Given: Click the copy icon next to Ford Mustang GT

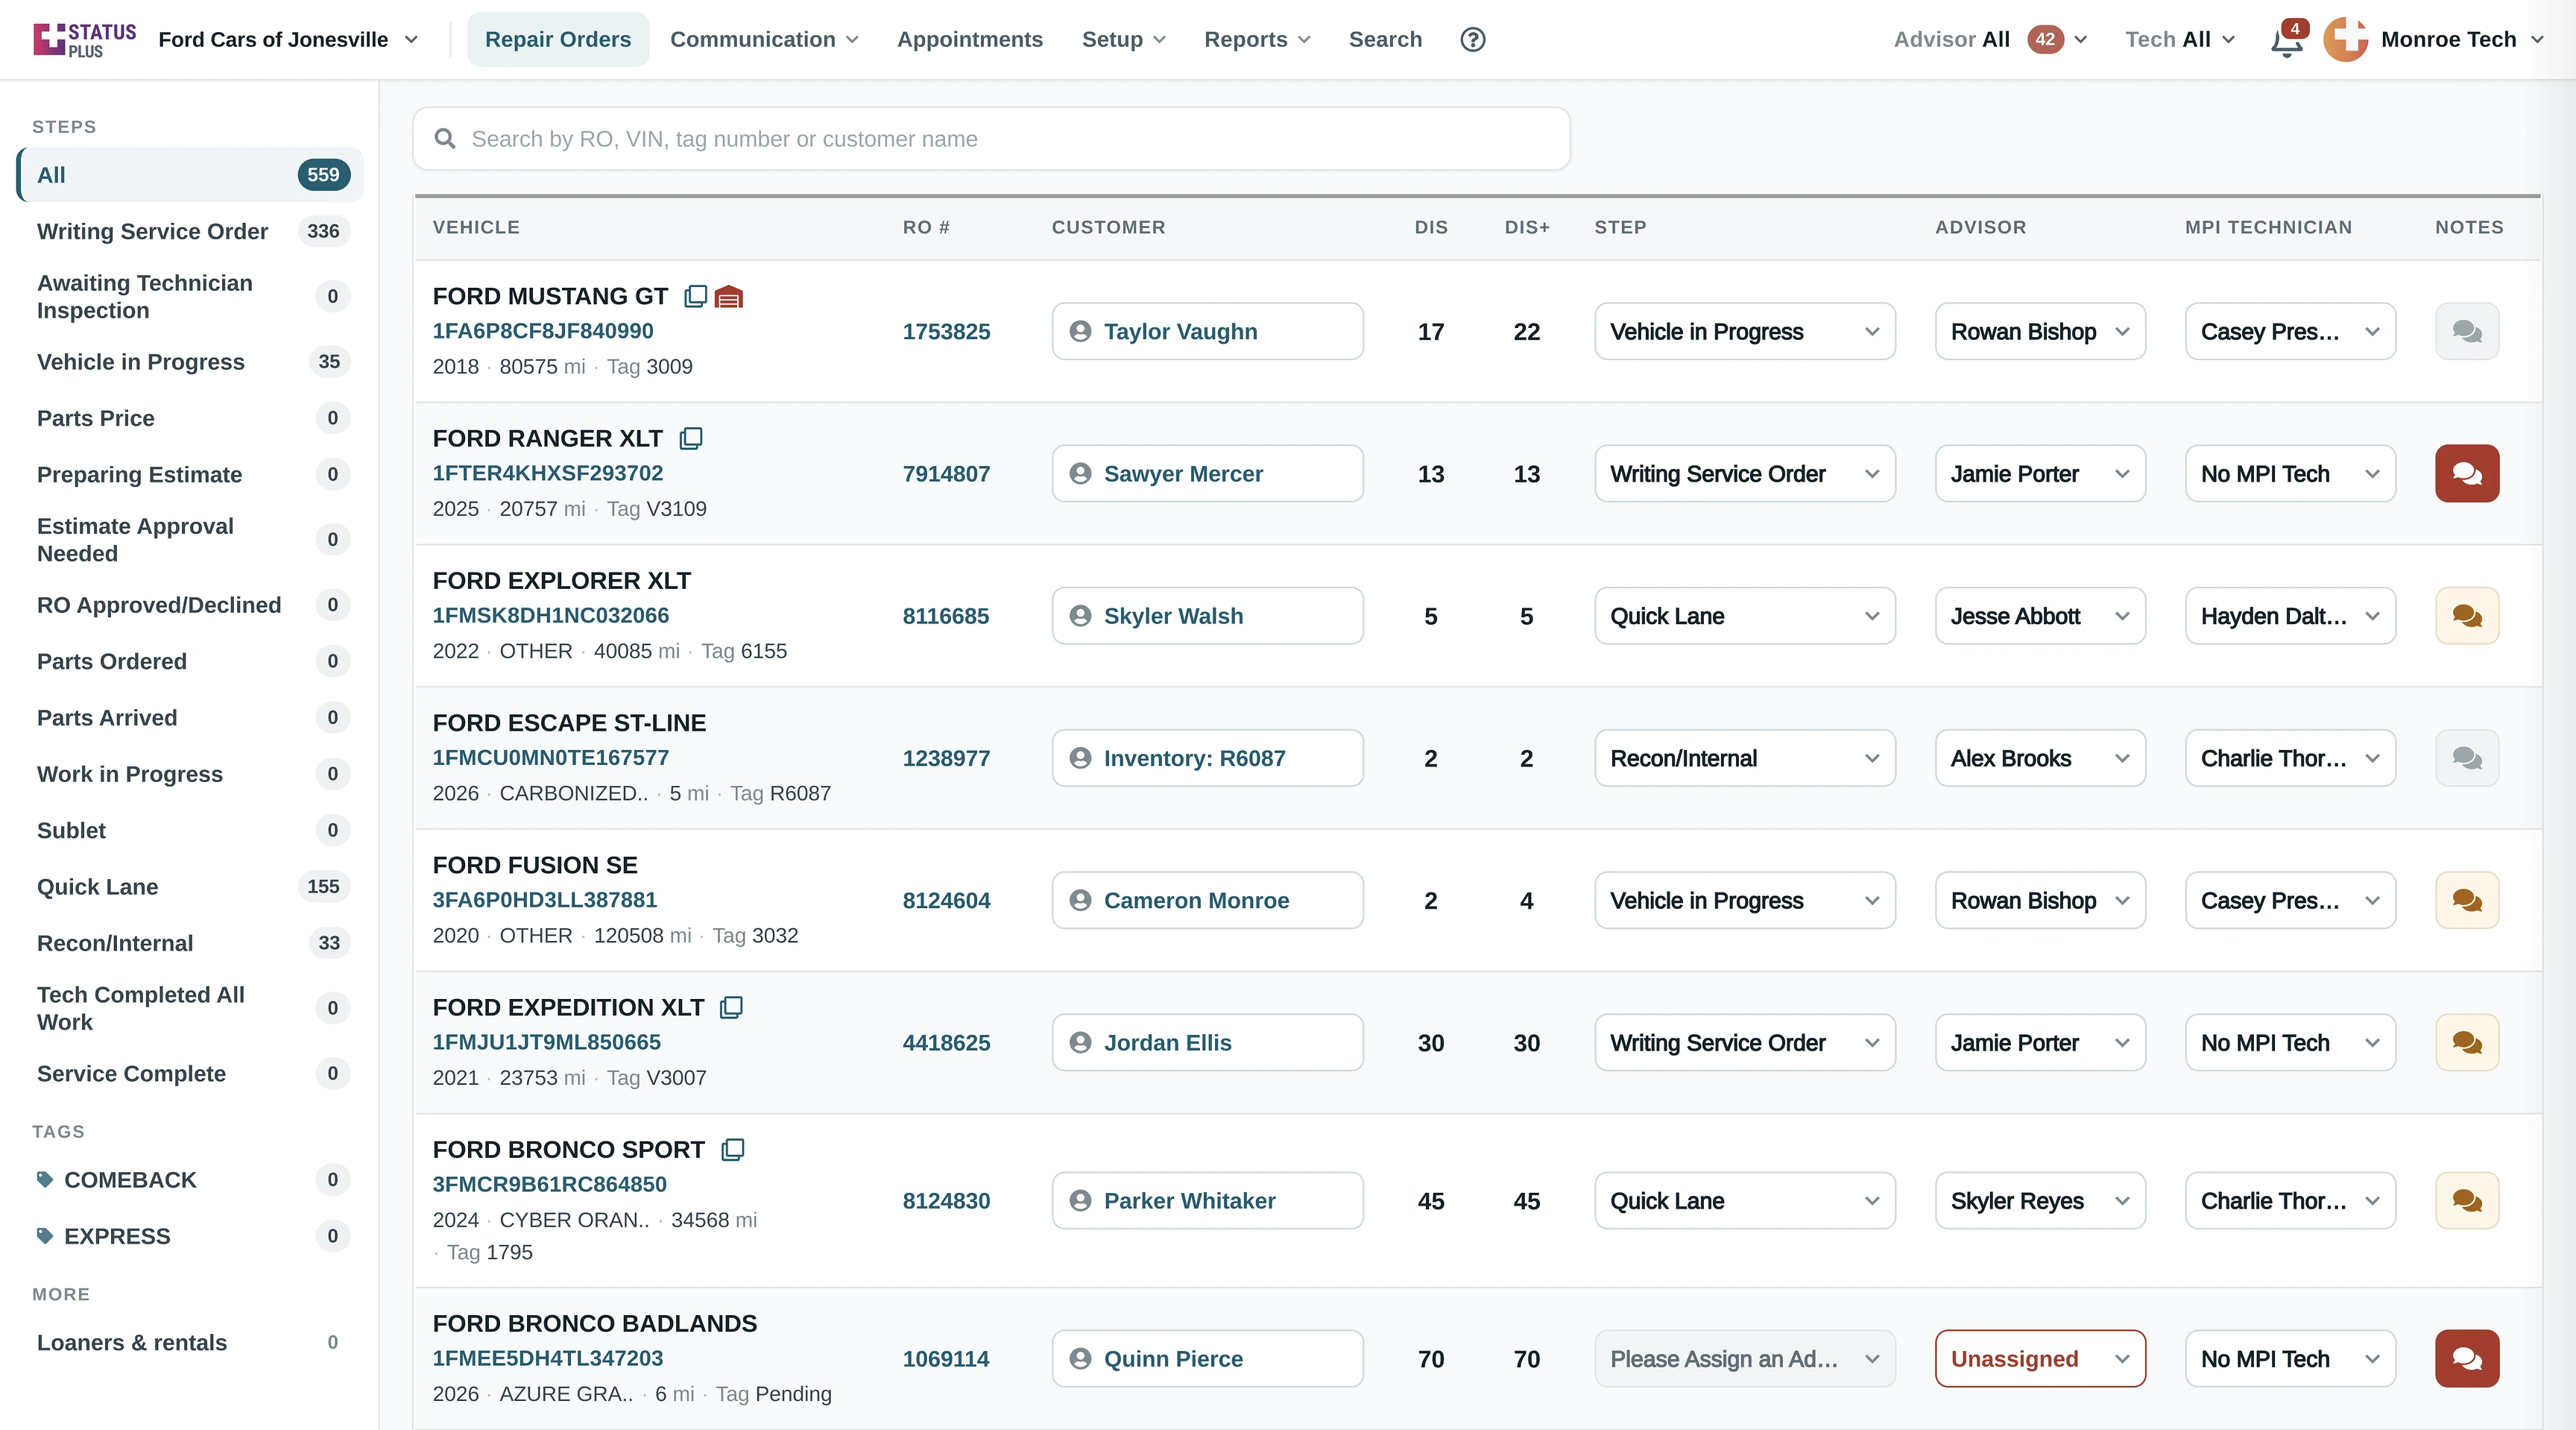Looking at the screenshot, I should pos(695,296).
